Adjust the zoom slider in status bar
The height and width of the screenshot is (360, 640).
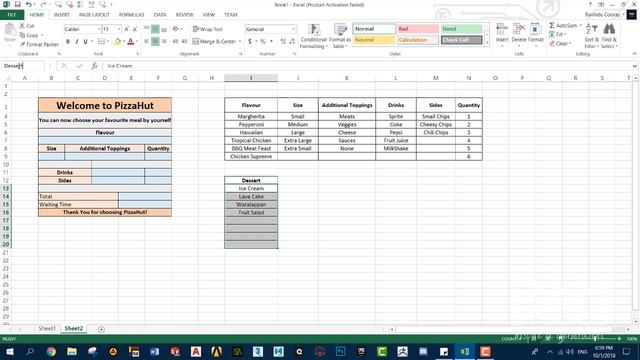coord(595,339)
